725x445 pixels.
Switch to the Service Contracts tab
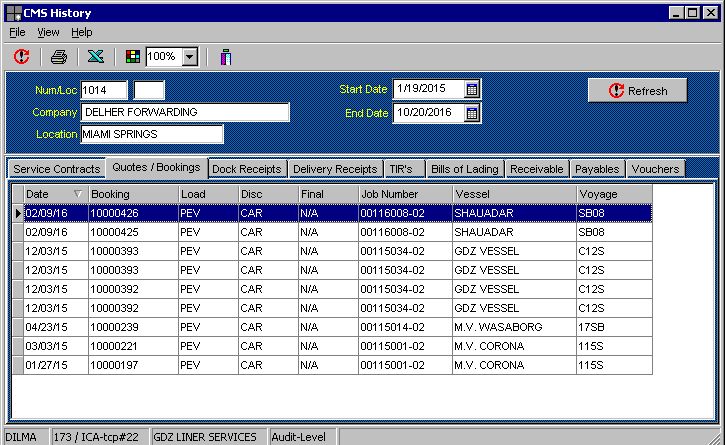[56, 169]
